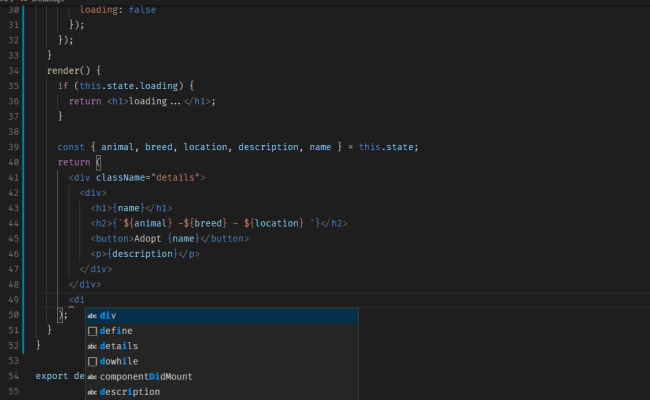This screenshot has width=650, height=400.
Task: Click the 'return' keyword on line 36
Action: [85, 101]
